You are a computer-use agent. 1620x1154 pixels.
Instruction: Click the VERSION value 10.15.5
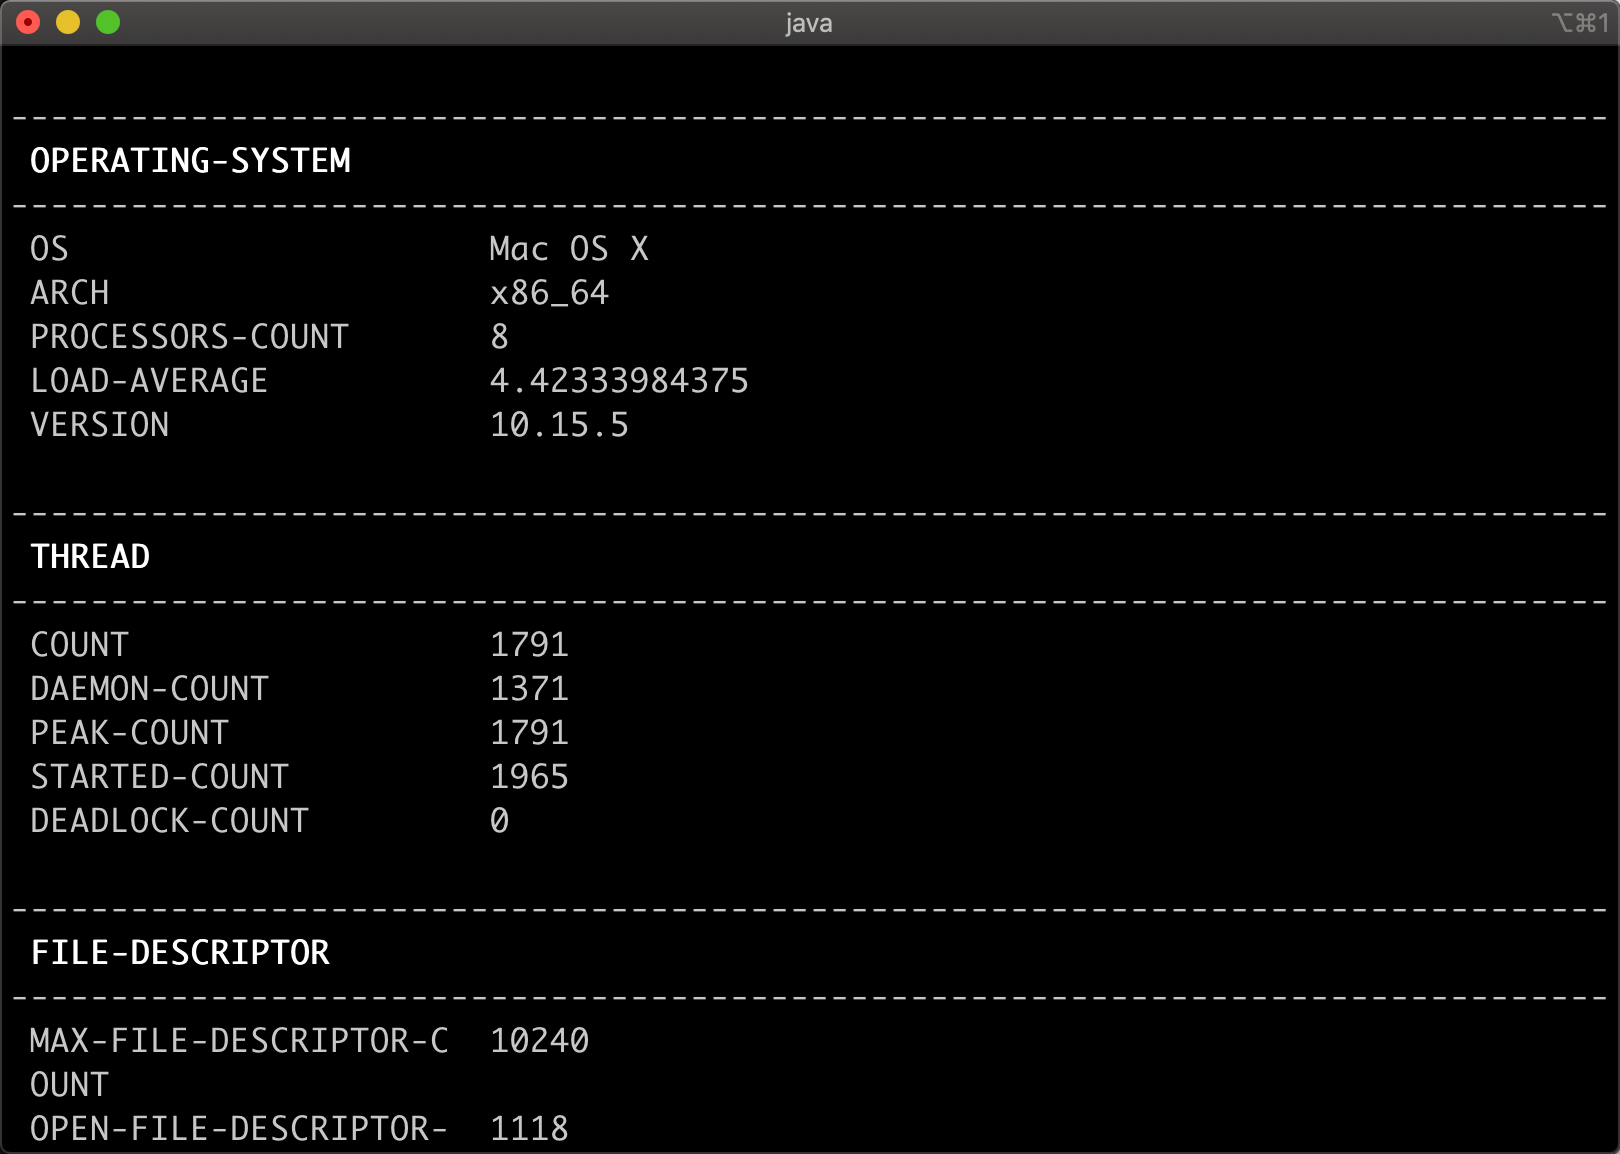pos(559,425)
